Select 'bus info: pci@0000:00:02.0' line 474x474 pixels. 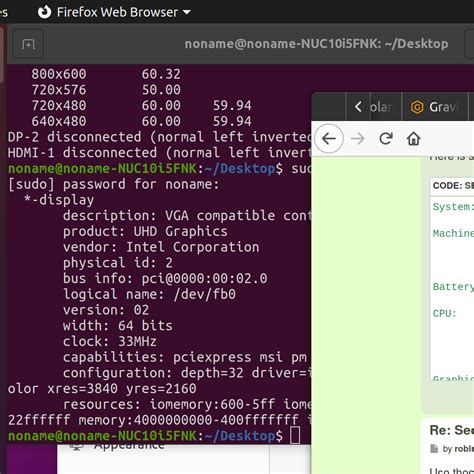click(165, 278)
